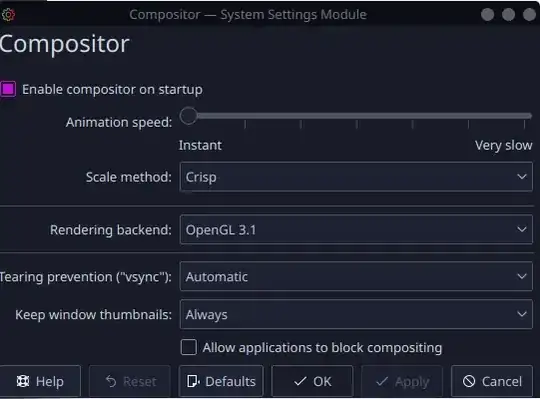Screen dimensions: 540x399
Task: Click the checkmark icon on the Apply button
Action: pyautogui.click(x=382, y=381)
